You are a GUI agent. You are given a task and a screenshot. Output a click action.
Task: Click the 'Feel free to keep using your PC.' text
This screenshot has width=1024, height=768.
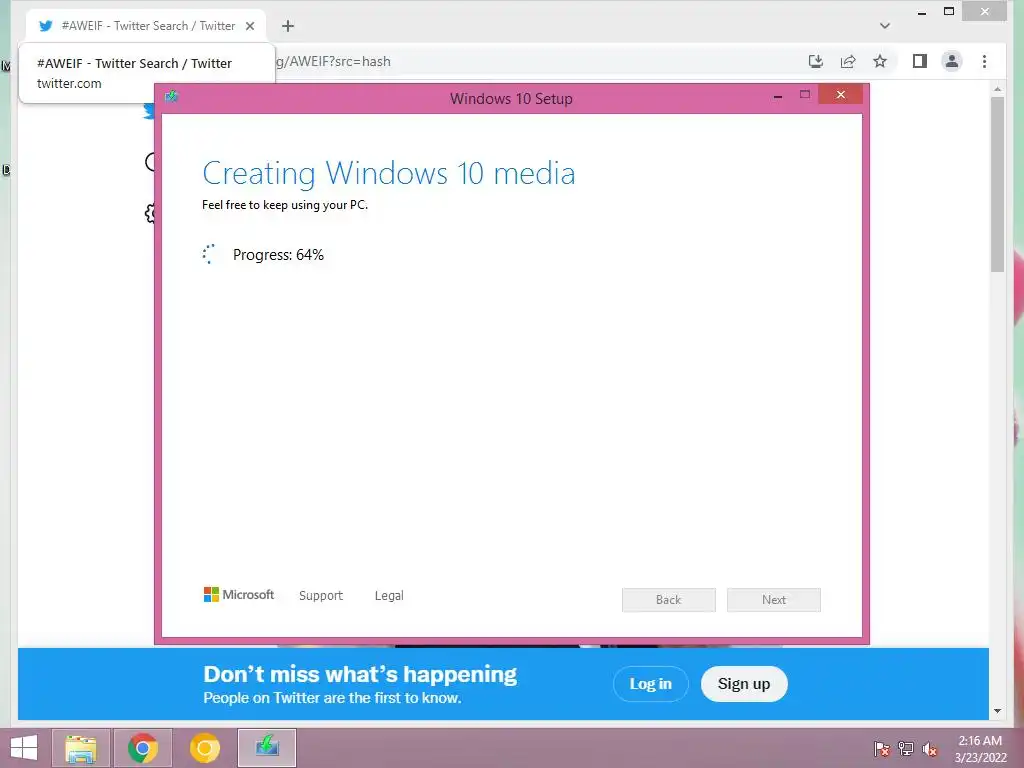coord(285,205)
